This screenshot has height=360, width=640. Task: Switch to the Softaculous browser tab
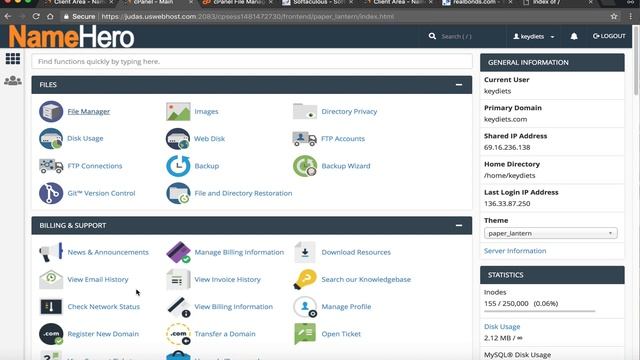318,3
